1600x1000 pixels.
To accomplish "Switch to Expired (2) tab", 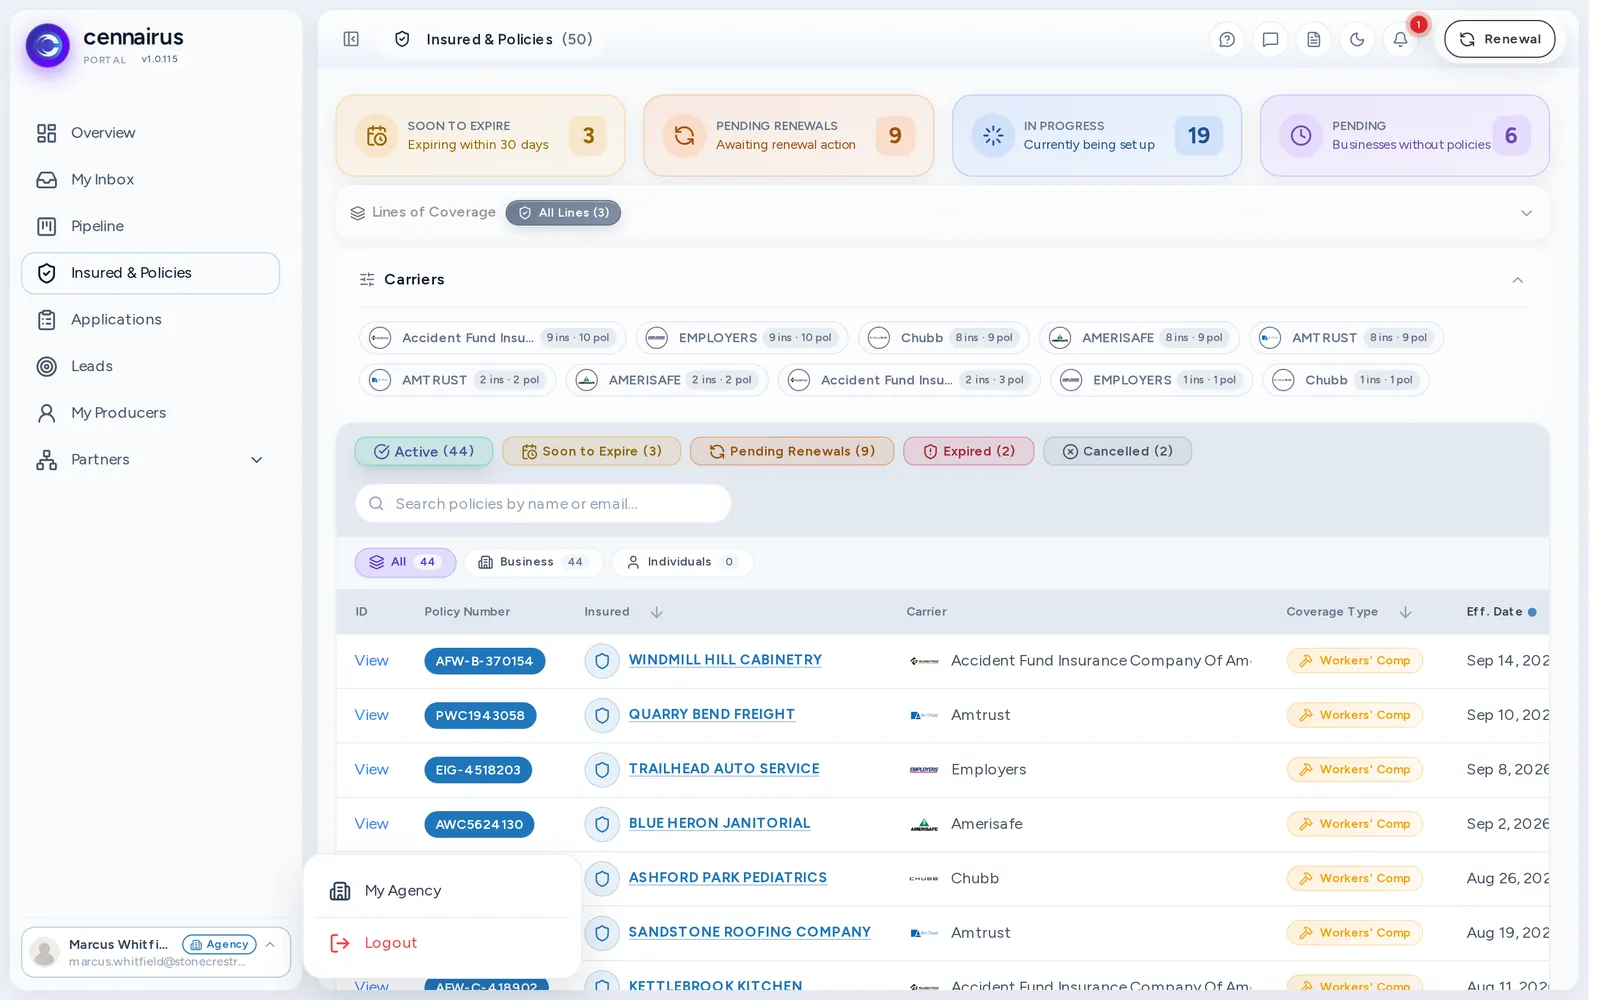I will coord(968,451).
